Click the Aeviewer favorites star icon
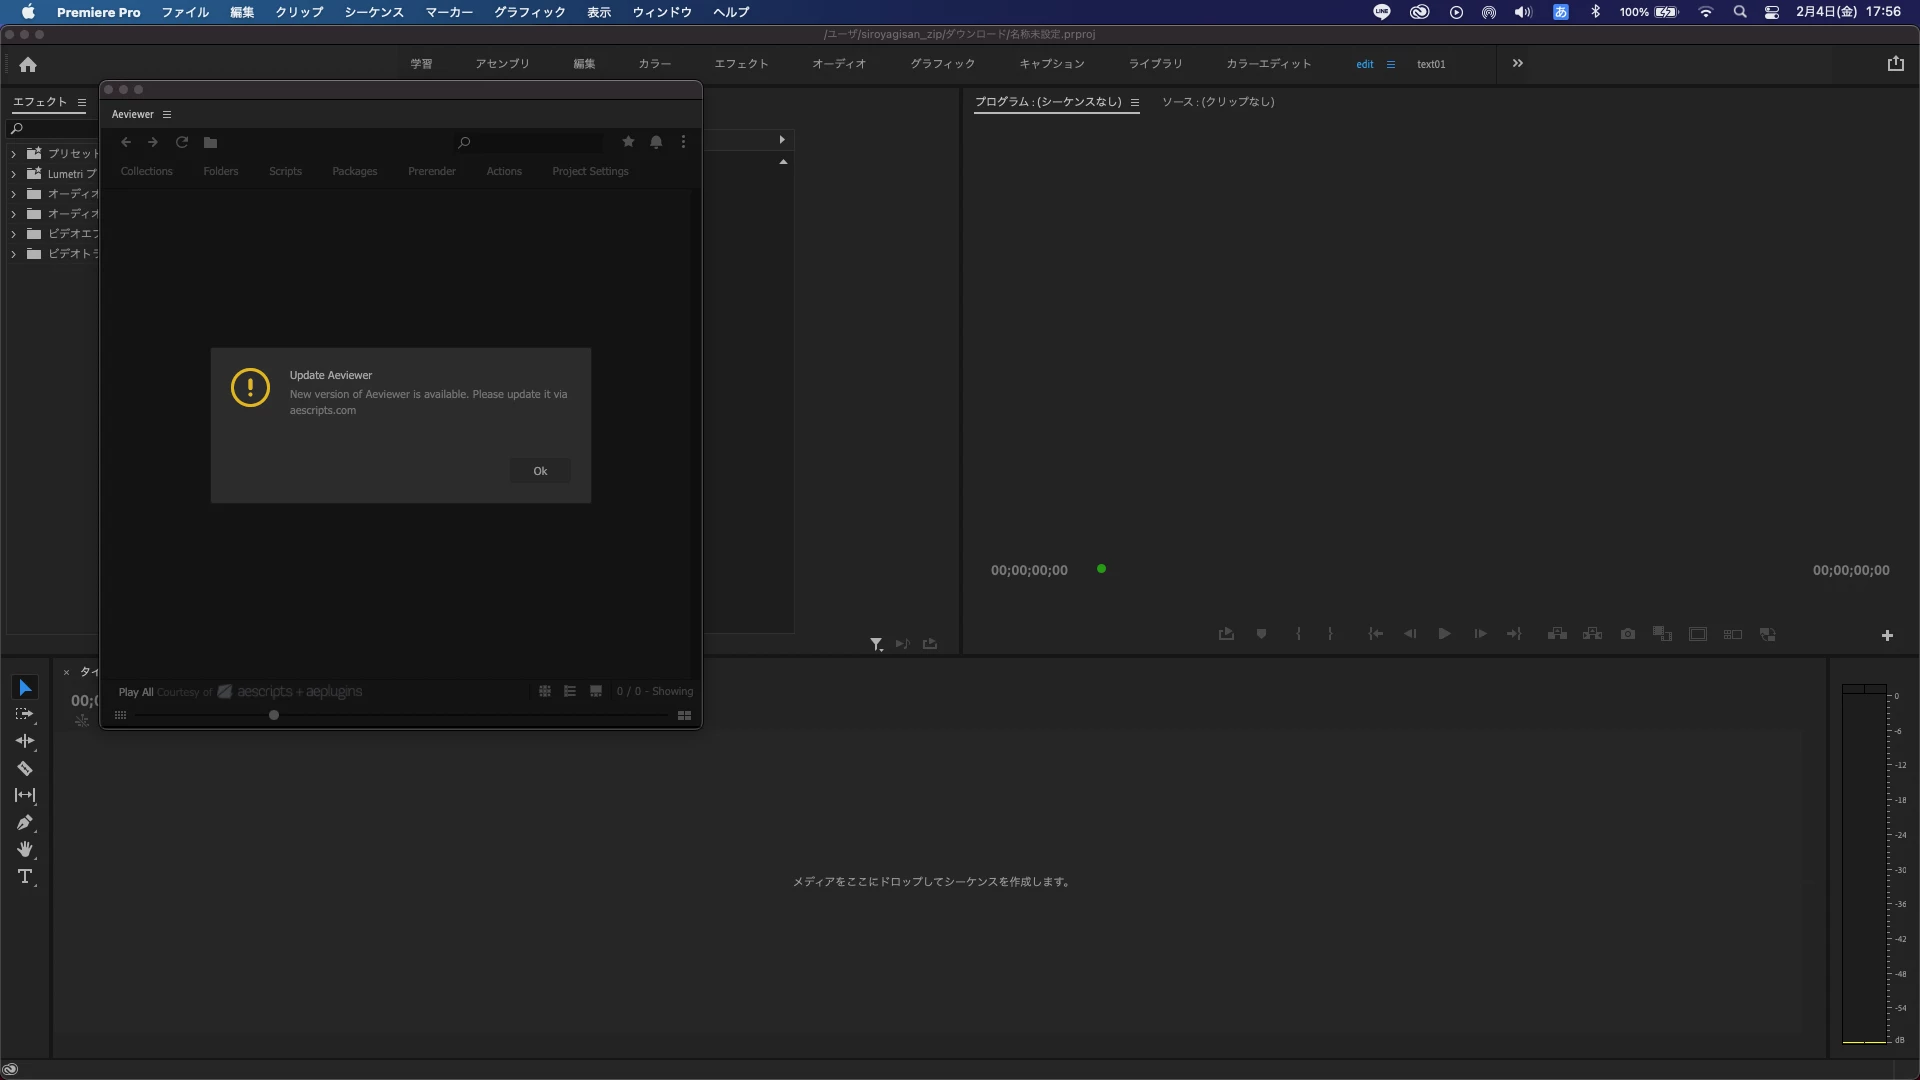Image resolution: width=1920 pixels, height=1080 pixels. coord(628,142)
